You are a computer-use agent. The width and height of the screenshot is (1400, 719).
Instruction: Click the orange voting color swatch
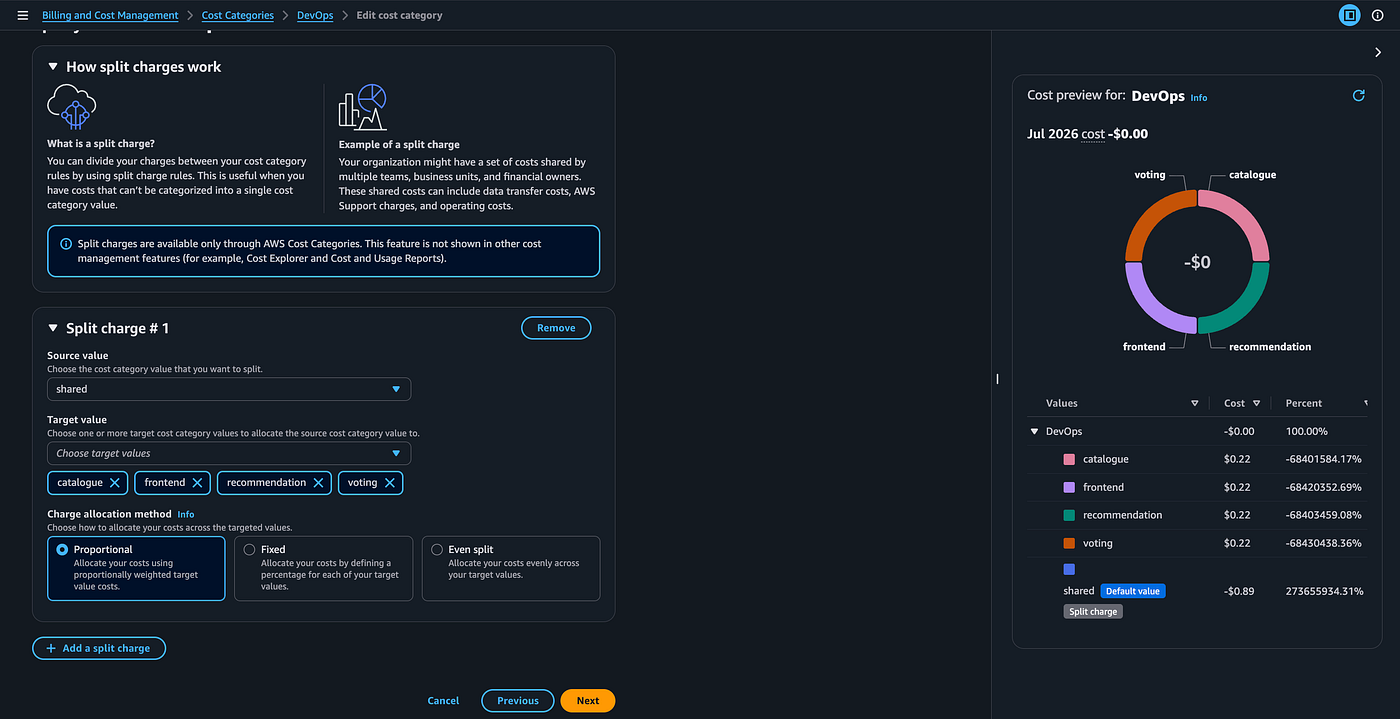click(x=1069, y=543)
